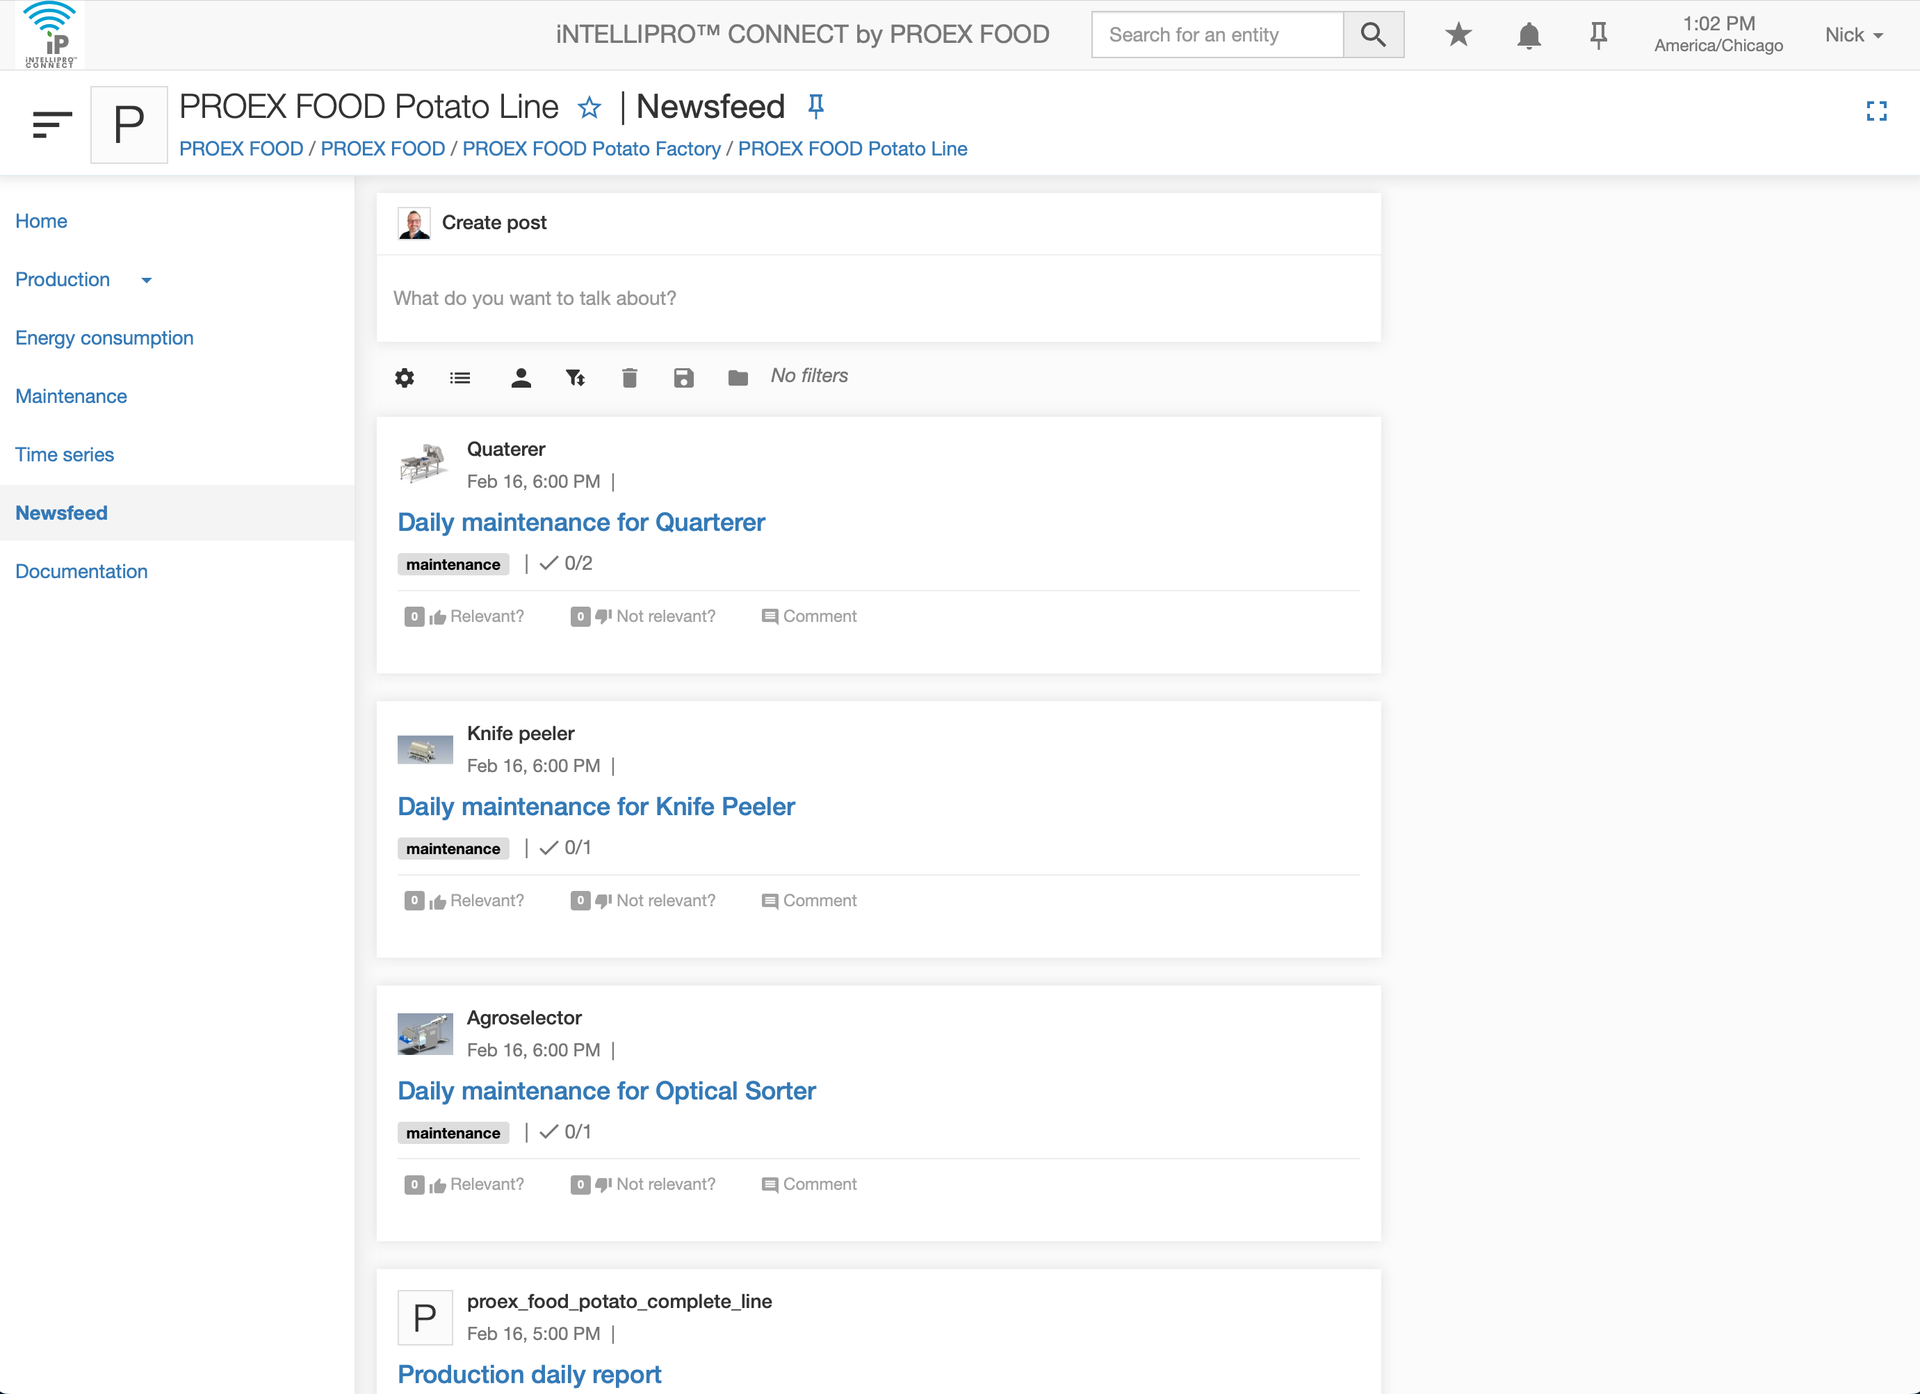
Task: Click the iNTELLIPRO Connect logo
Action: click(49, 35)
